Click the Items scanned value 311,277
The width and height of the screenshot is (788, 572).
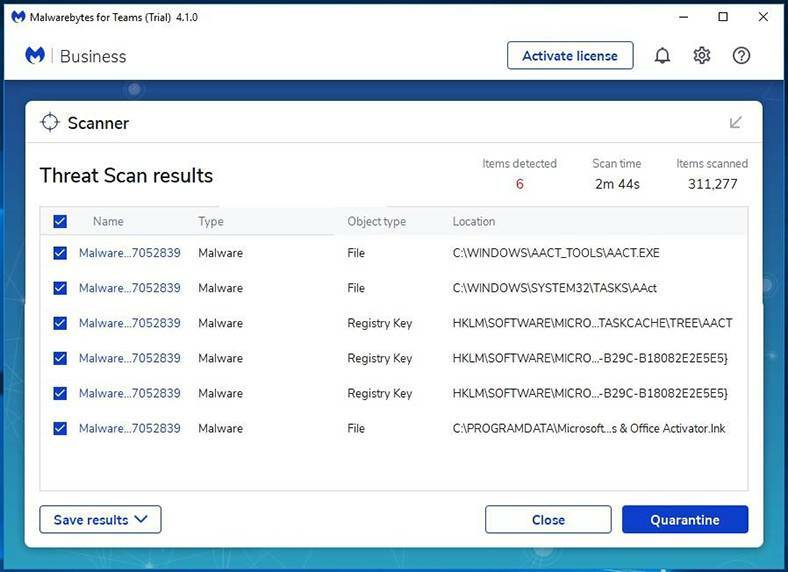click(x=712, y=184)
